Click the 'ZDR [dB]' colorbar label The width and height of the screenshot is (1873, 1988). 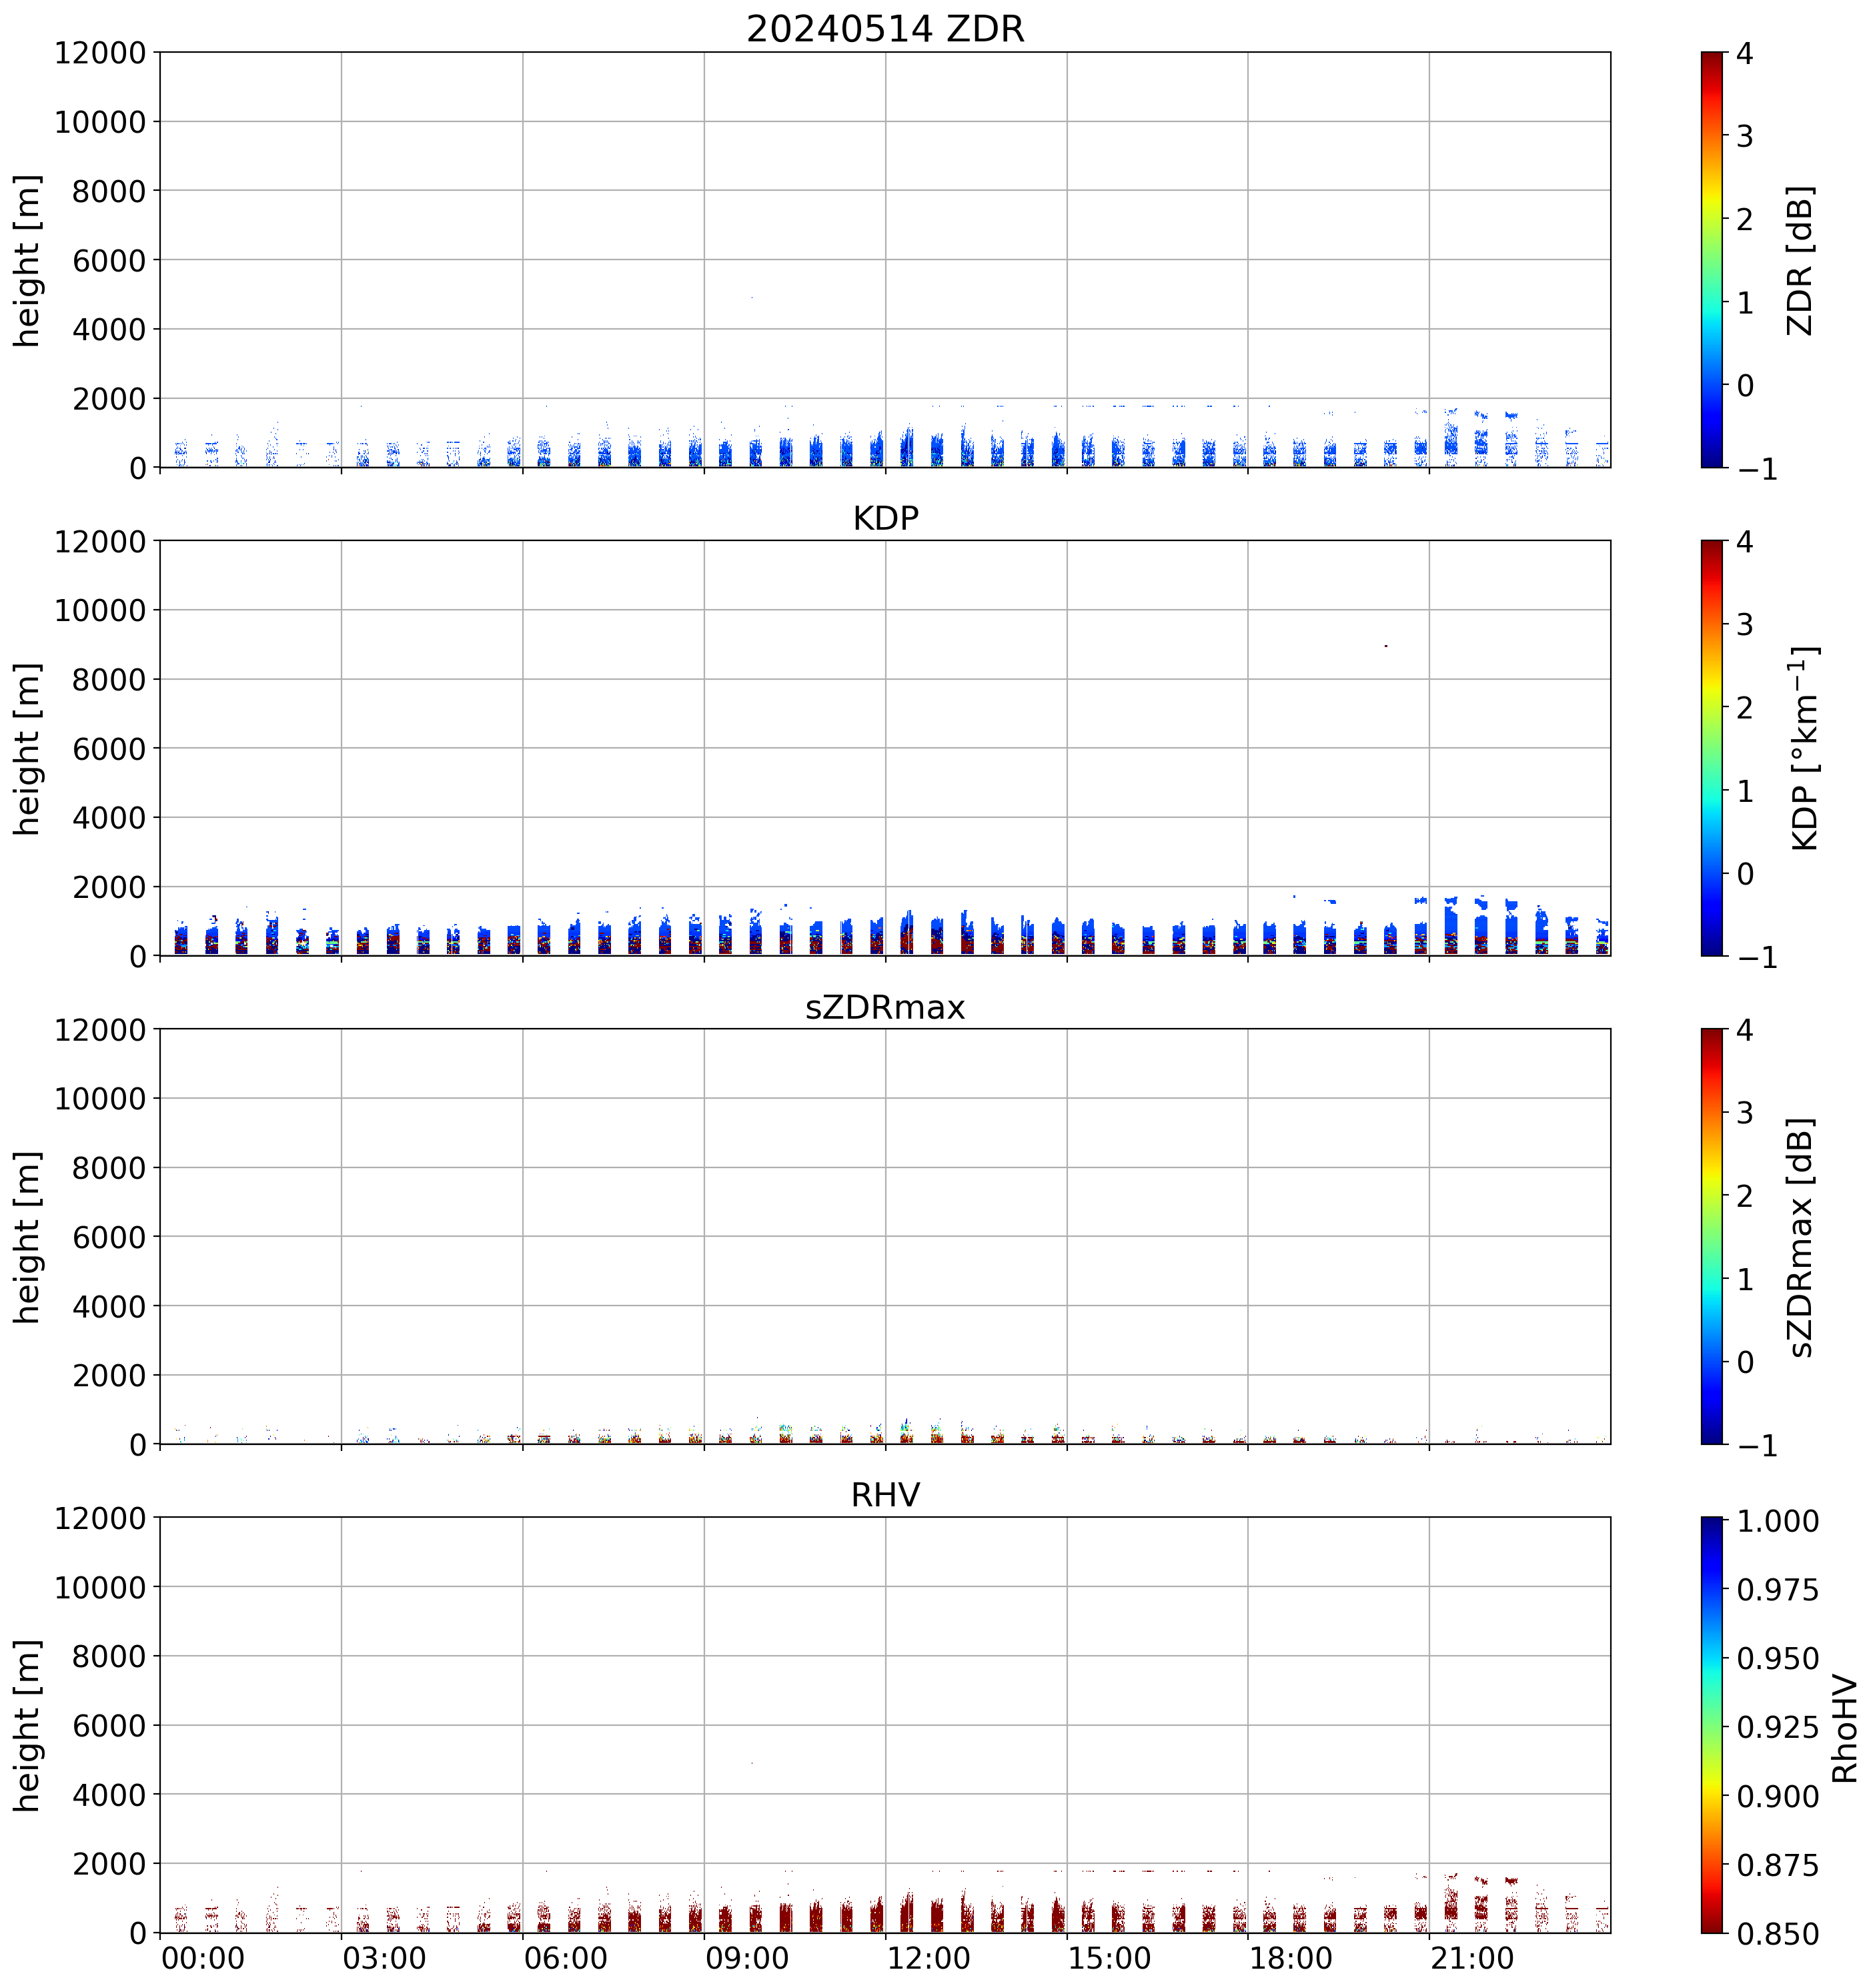point(1799,260)
